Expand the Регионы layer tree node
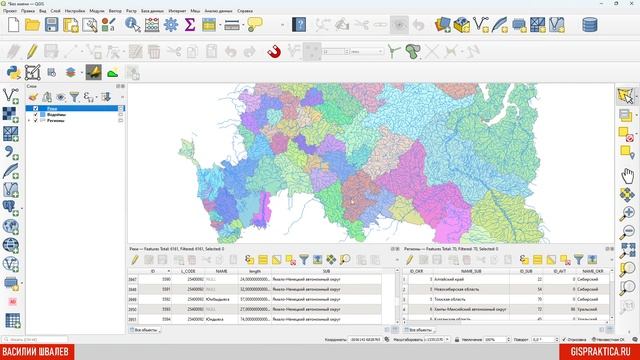 [29, 121]
